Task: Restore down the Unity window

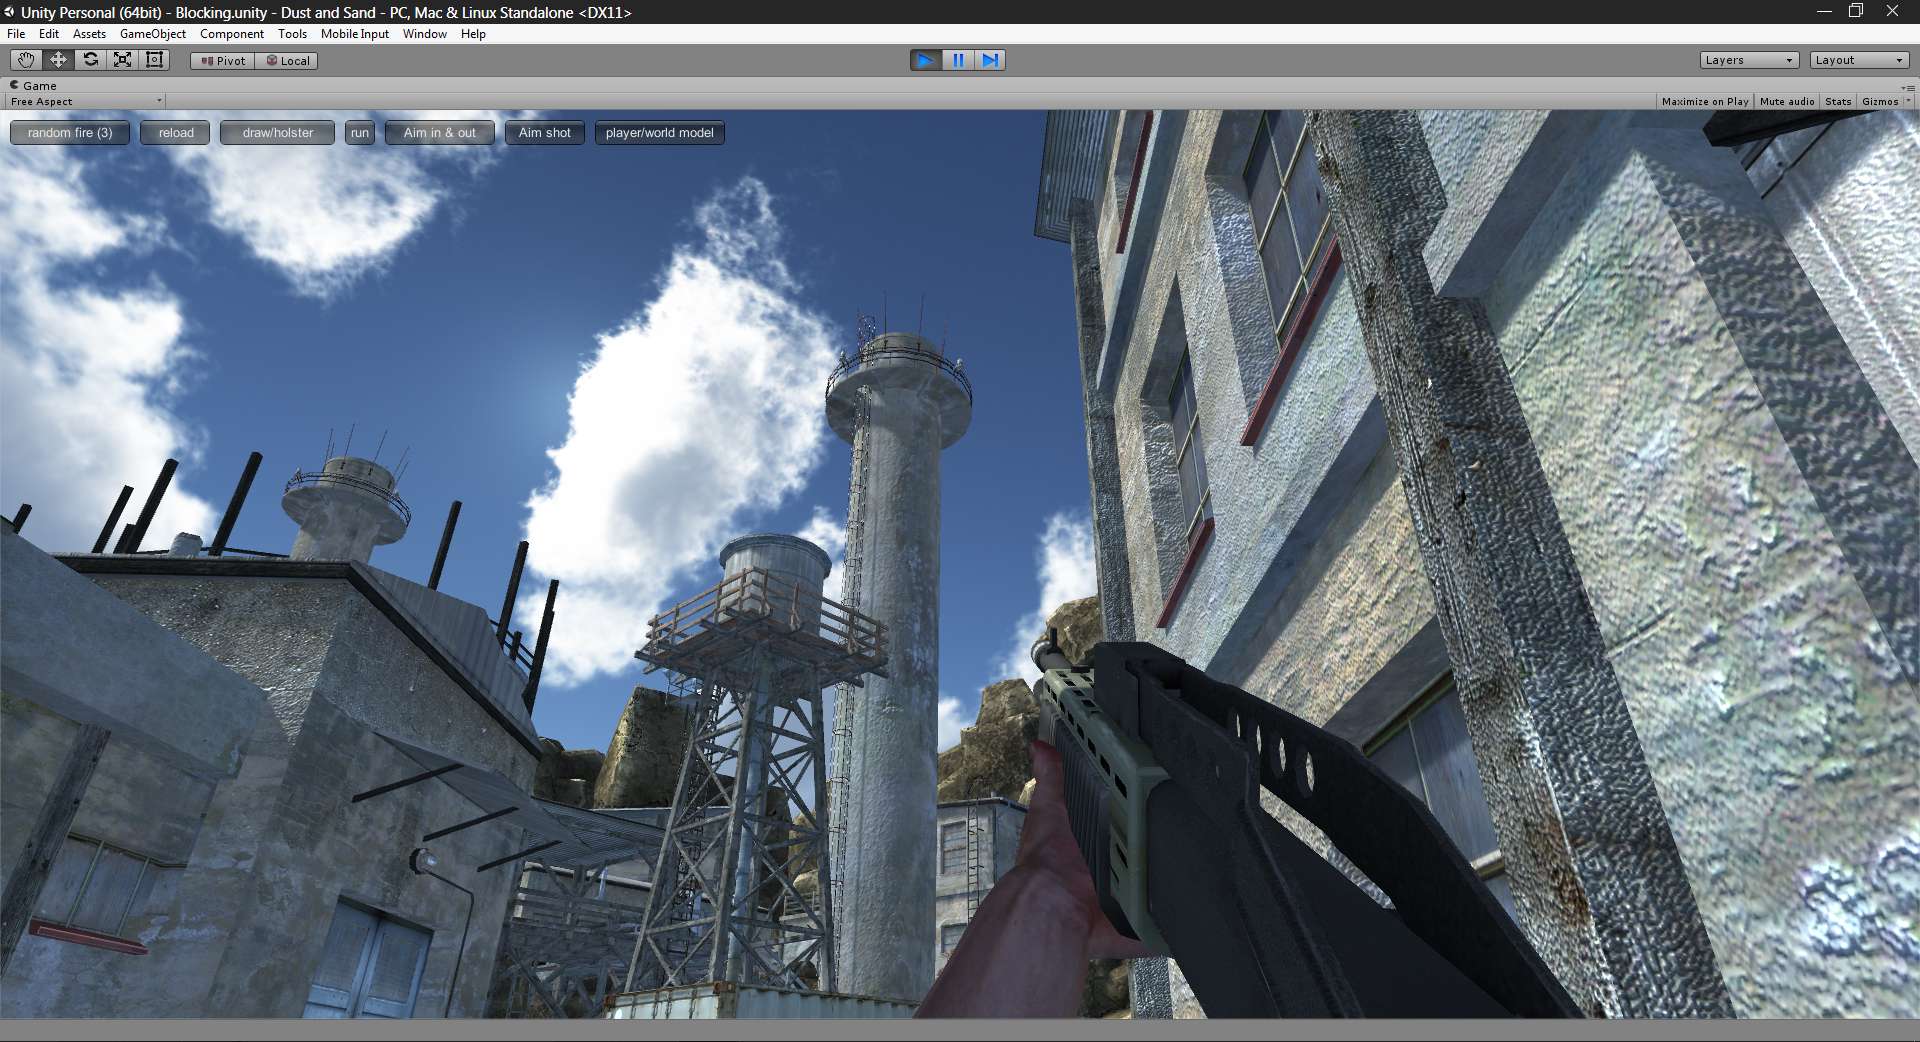Action: point(1856,11)
